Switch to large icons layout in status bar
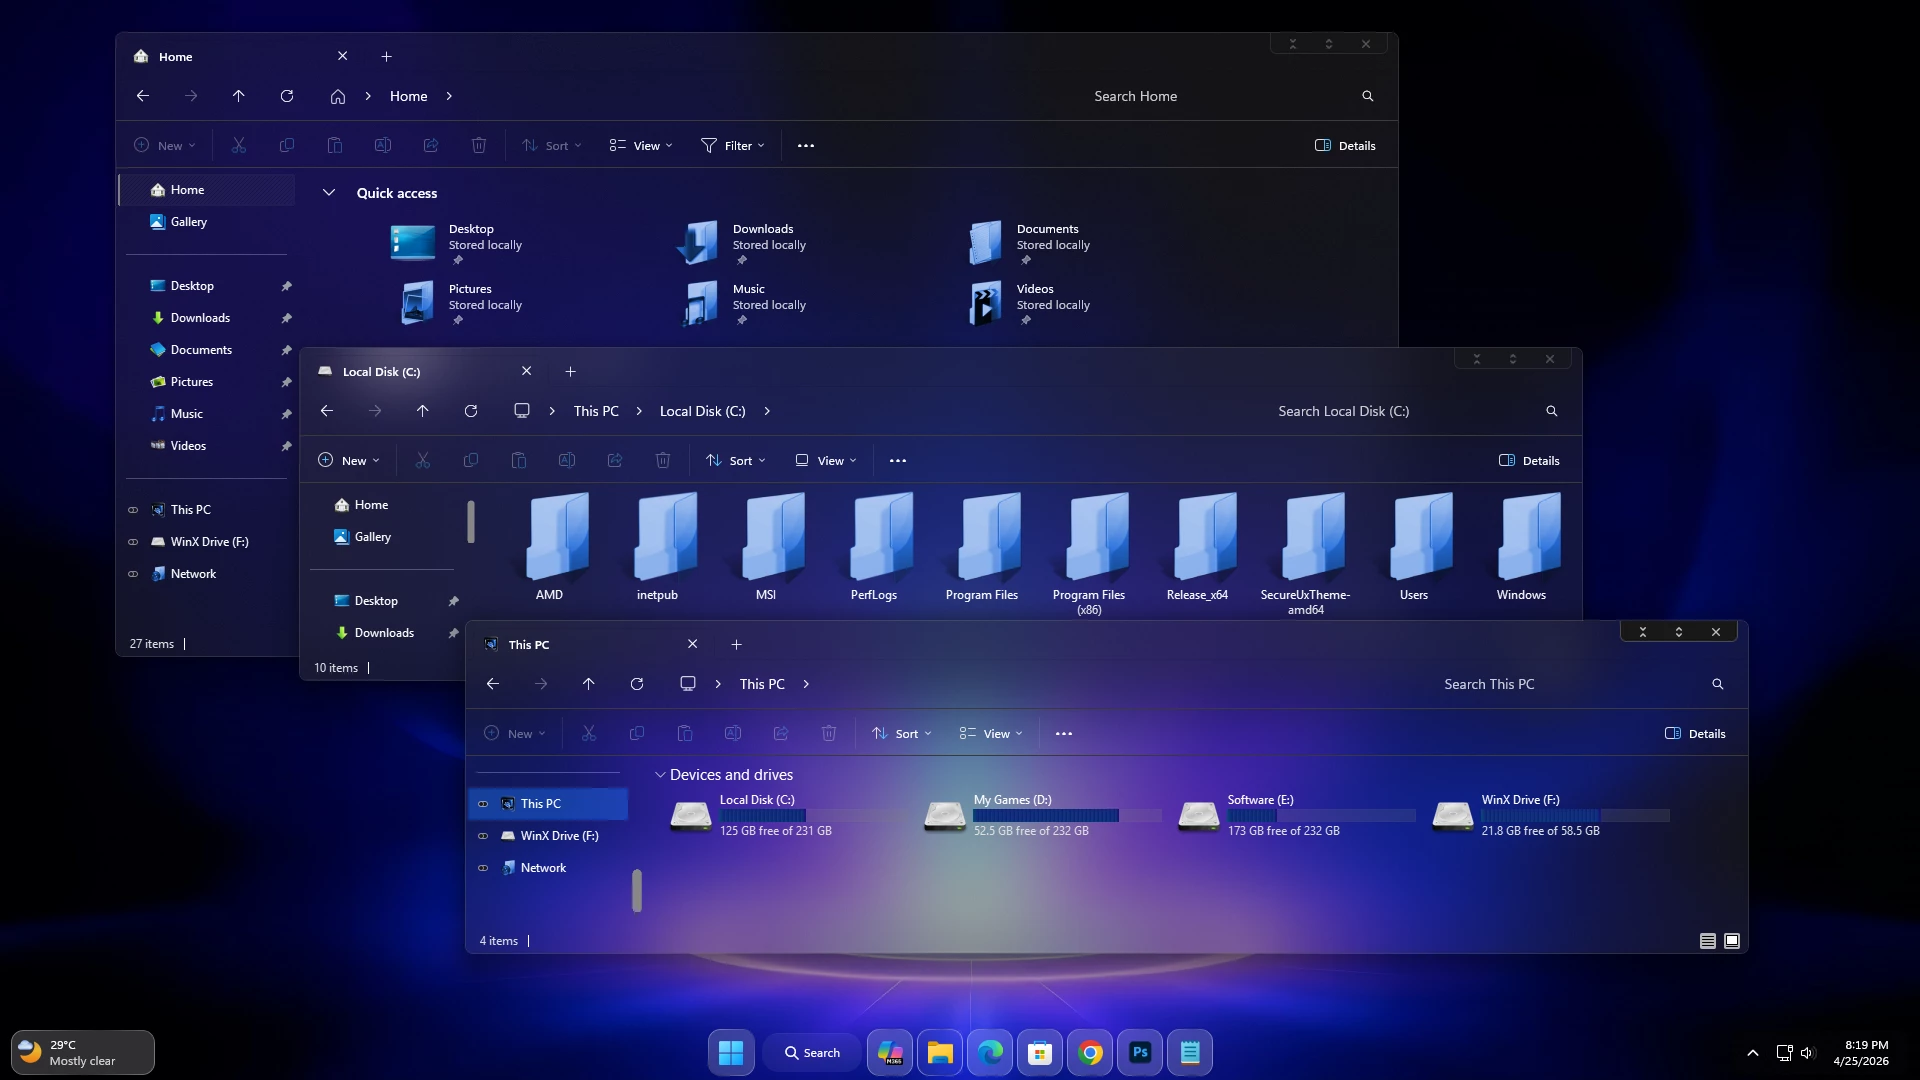 click(1731, 941)
